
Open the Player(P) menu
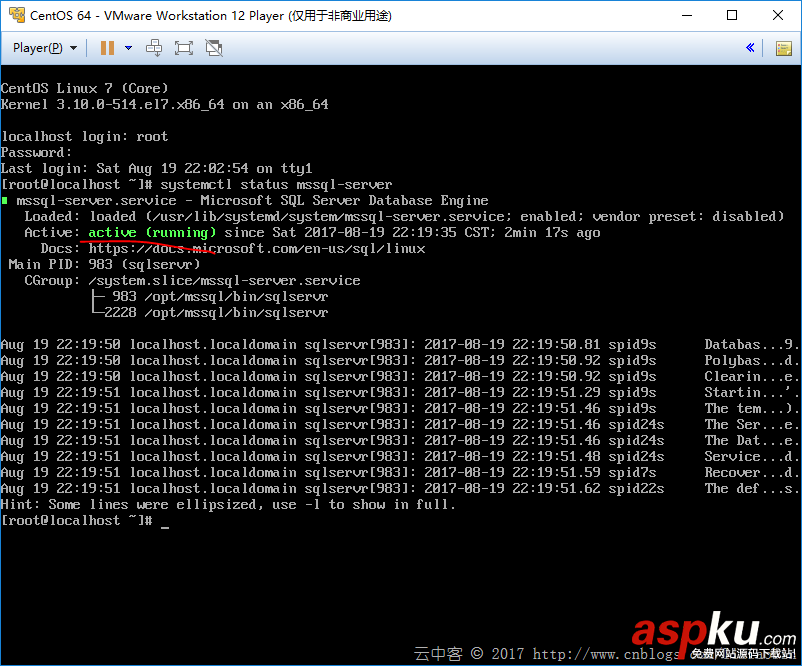[x=45, y=48]
